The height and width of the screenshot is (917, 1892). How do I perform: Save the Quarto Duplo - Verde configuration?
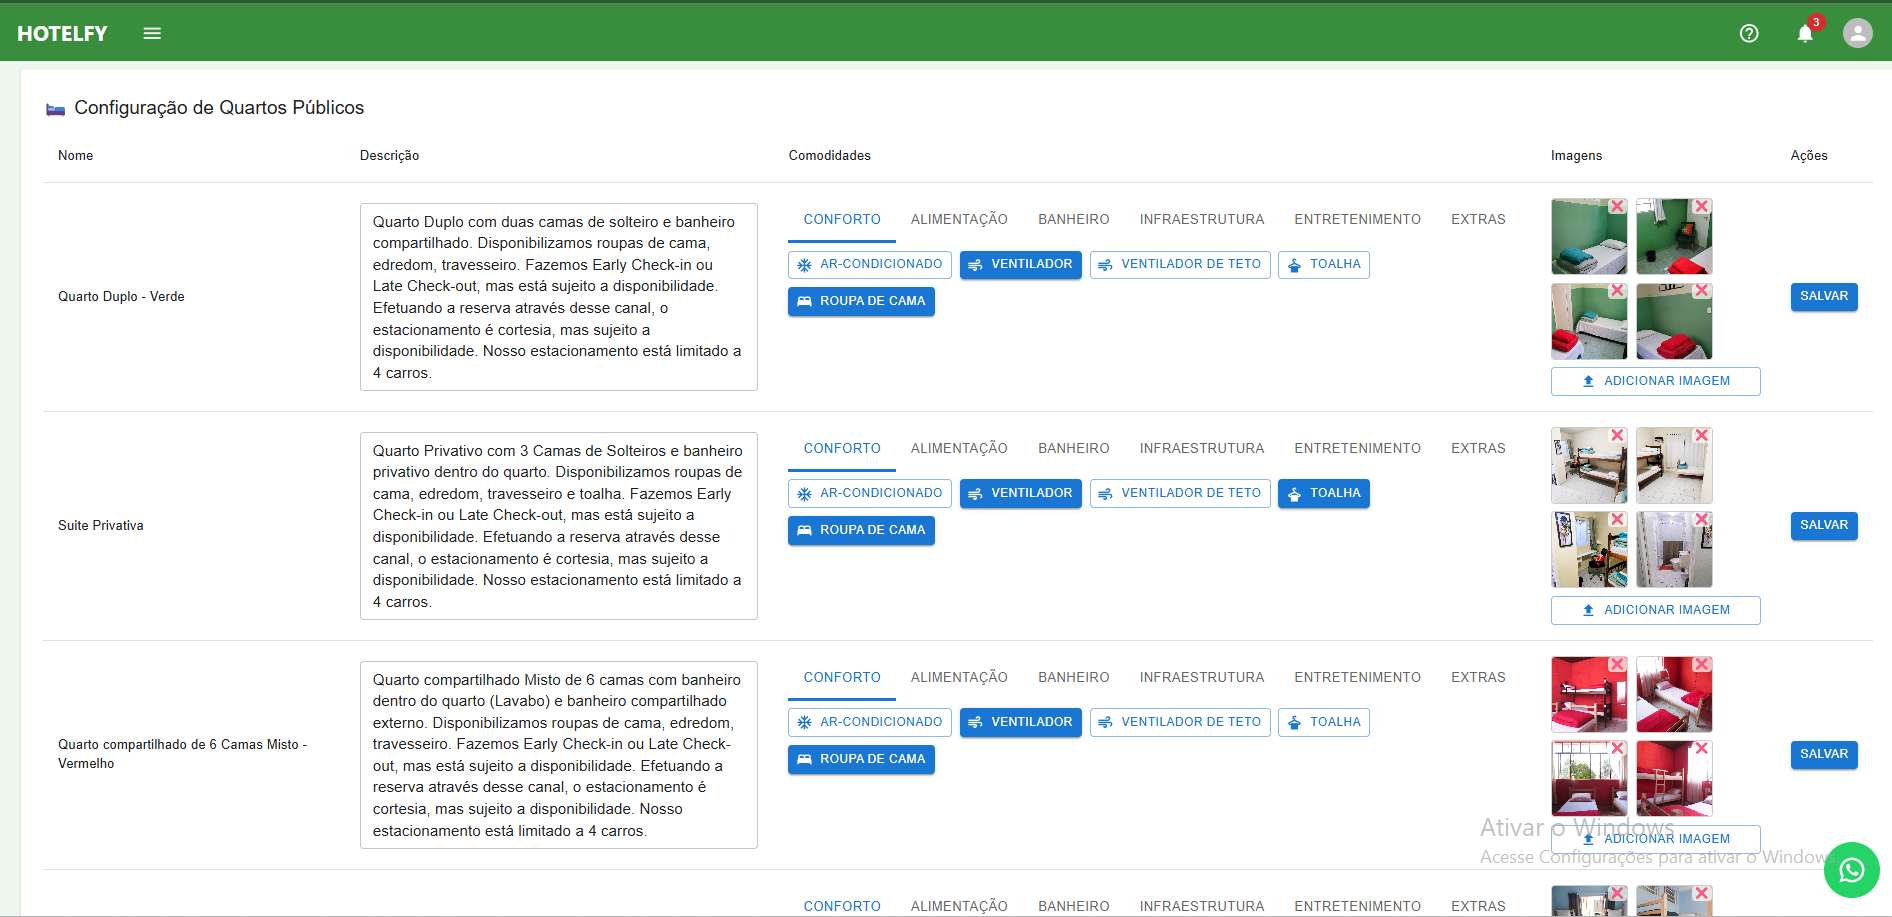(1823, 296)
